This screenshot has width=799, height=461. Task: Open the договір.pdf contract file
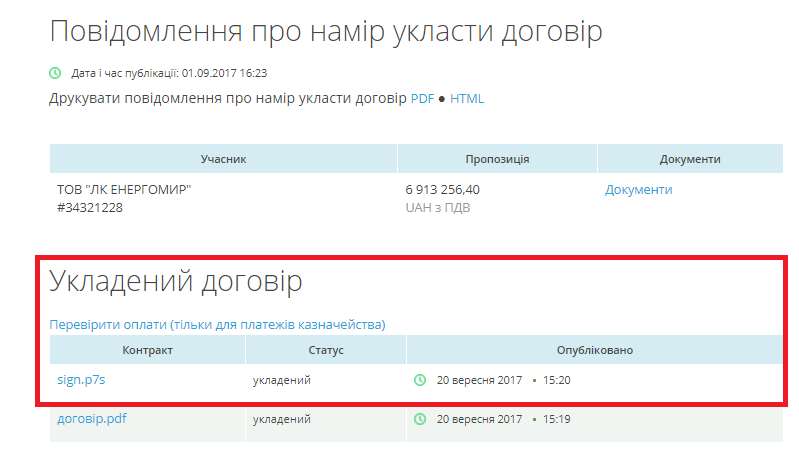pos(92,419)
